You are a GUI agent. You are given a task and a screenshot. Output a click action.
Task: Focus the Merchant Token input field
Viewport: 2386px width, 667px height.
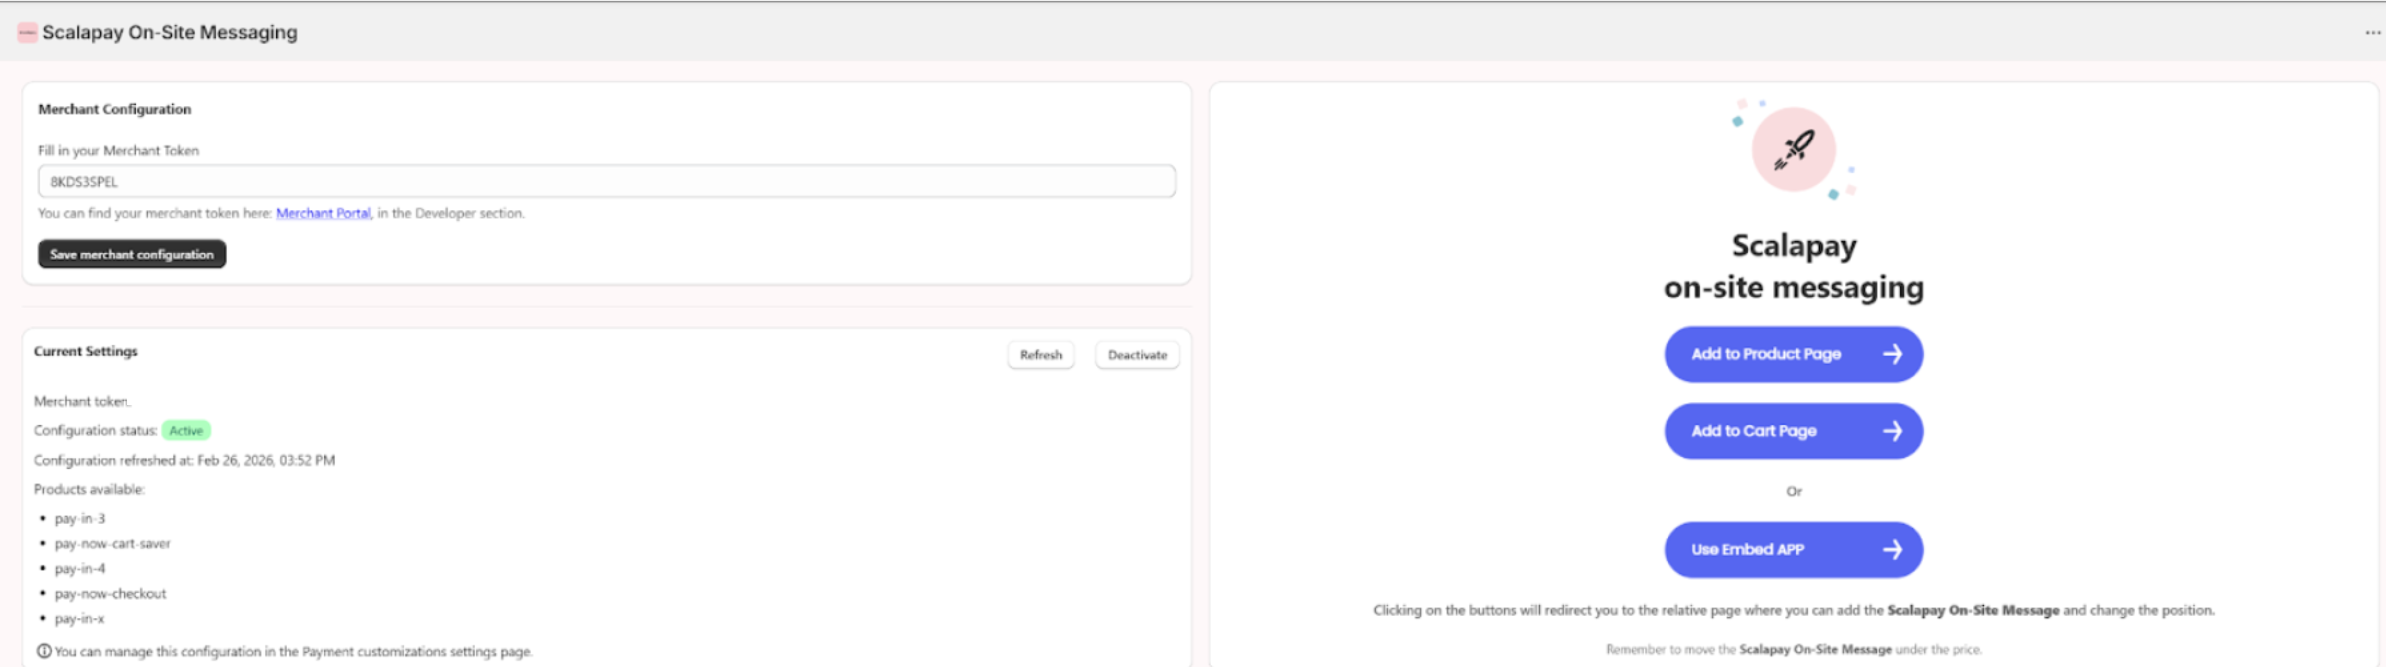pyautogui.click(x=607, y=181)
